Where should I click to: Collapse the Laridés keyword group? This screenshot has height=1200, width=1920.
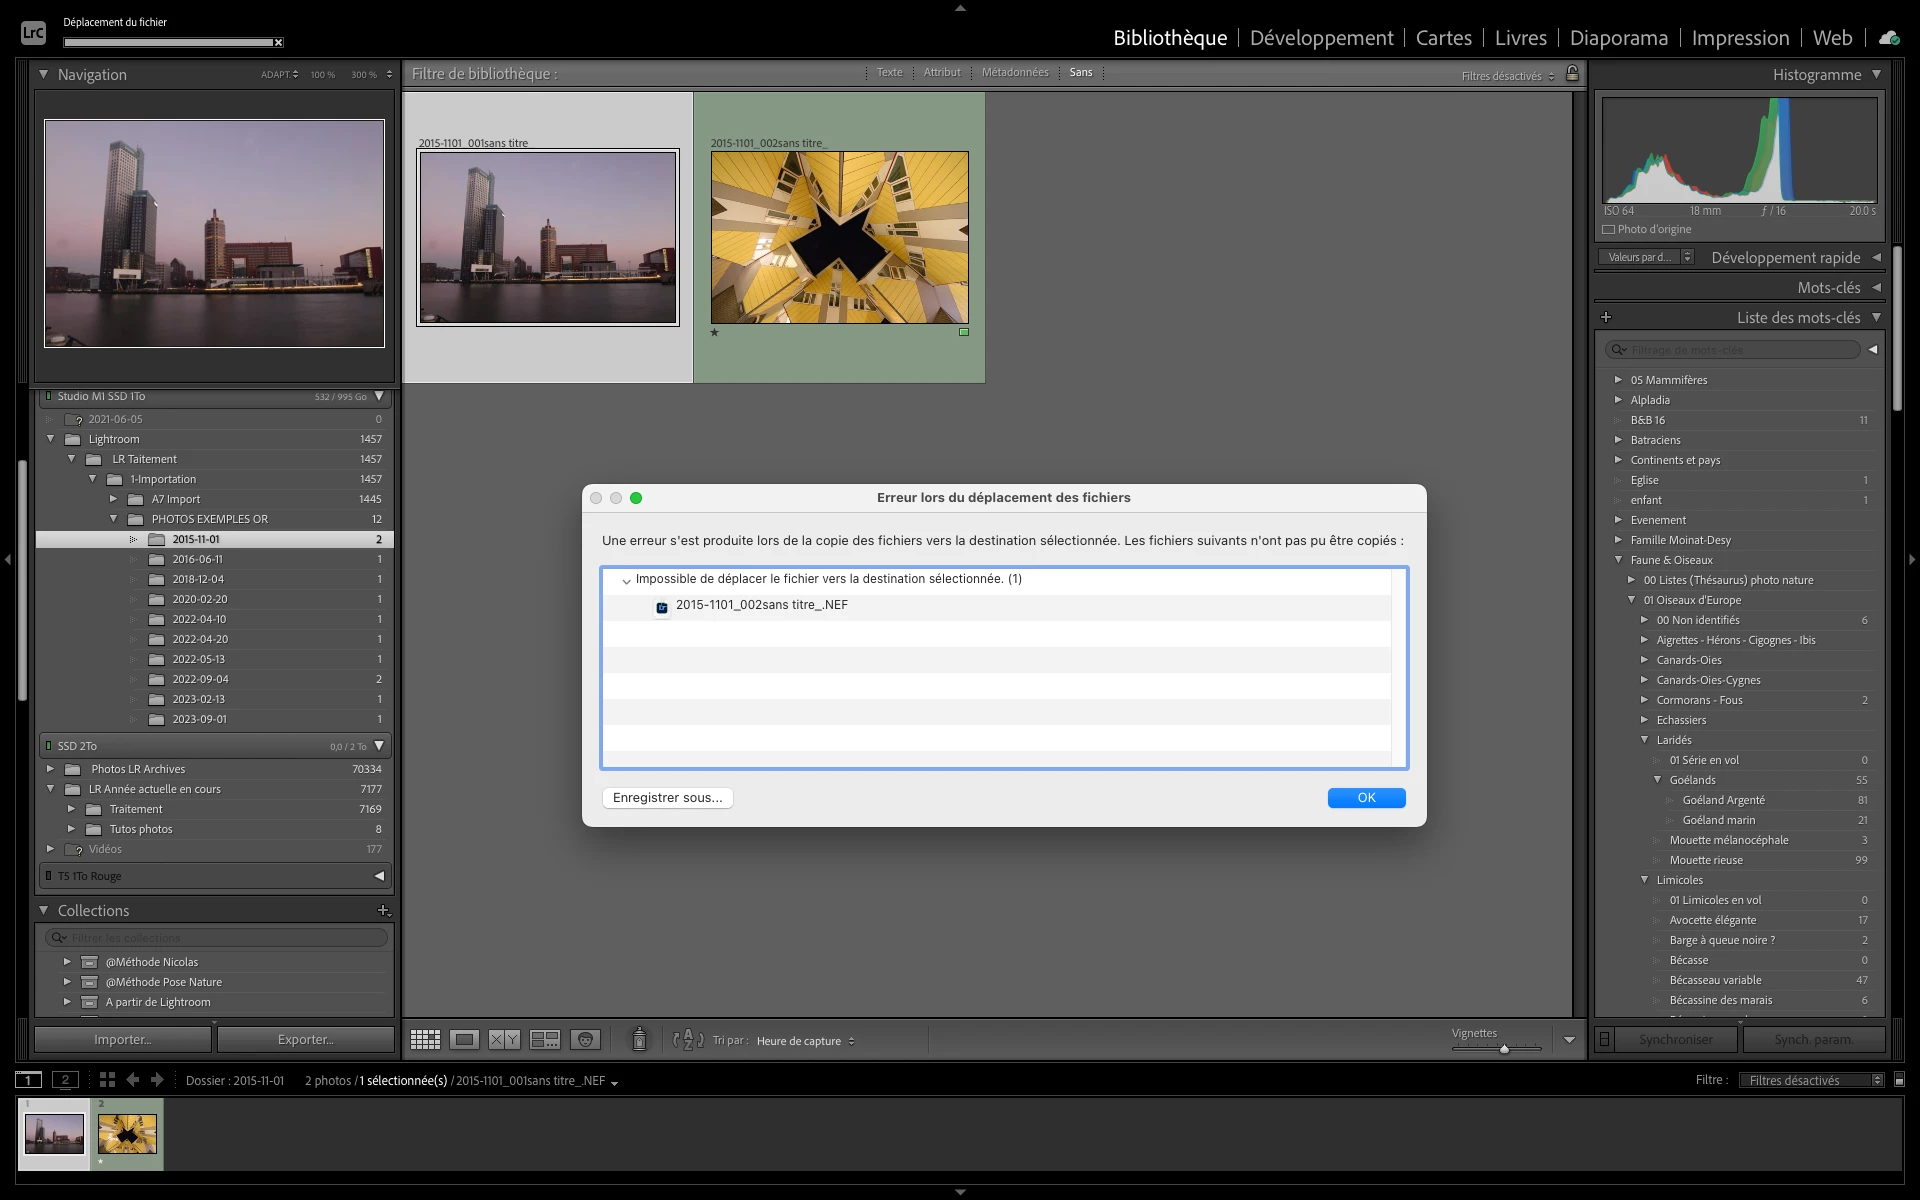point(1644,740)
